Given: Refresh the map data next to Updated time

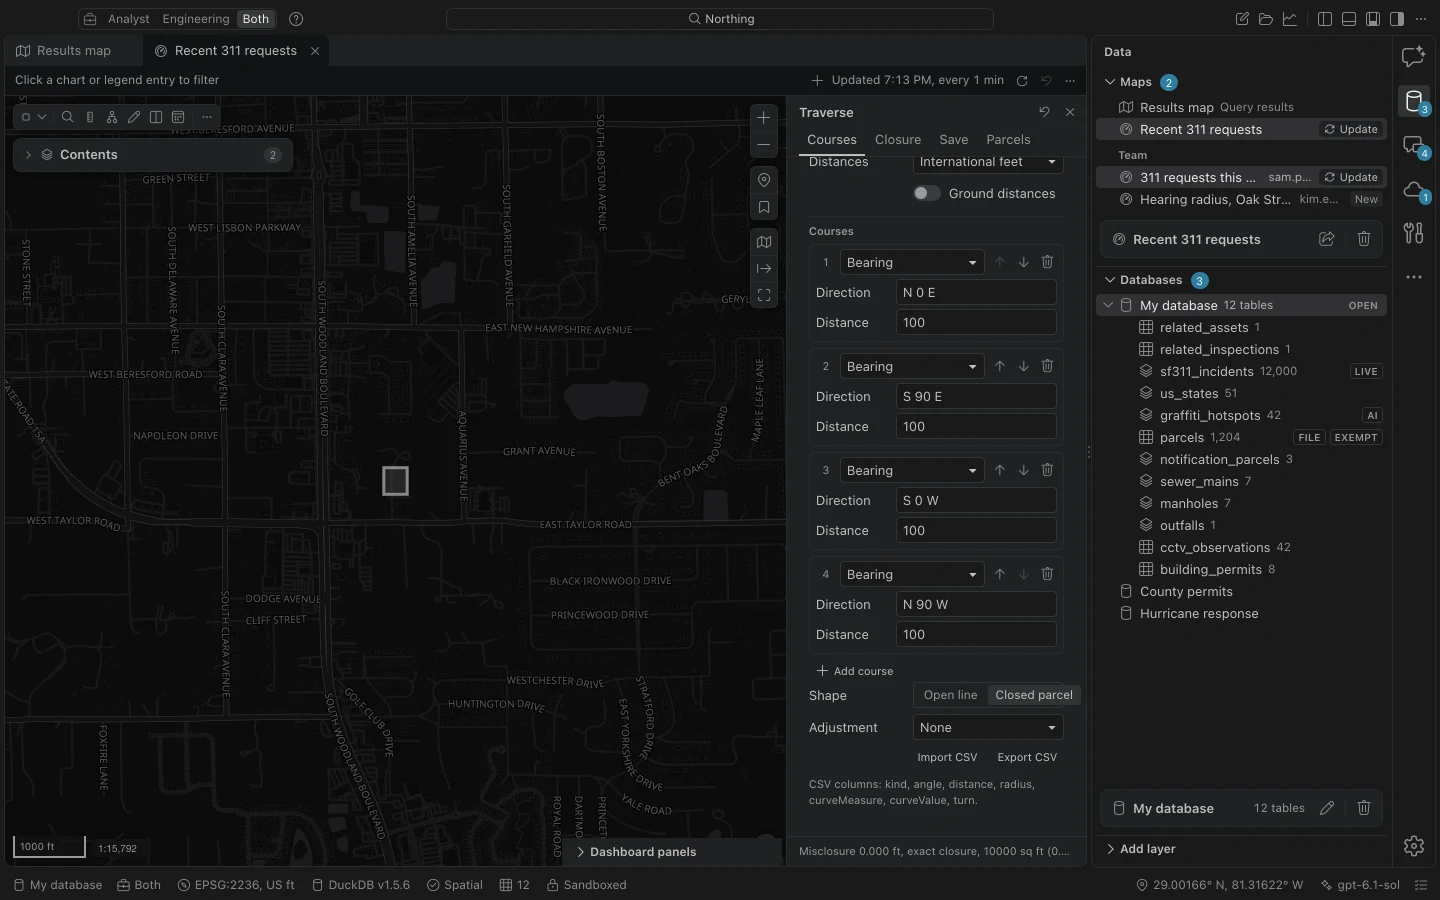Looking at the screenshot, I should pyautogui.click(x=1022, y=81).
